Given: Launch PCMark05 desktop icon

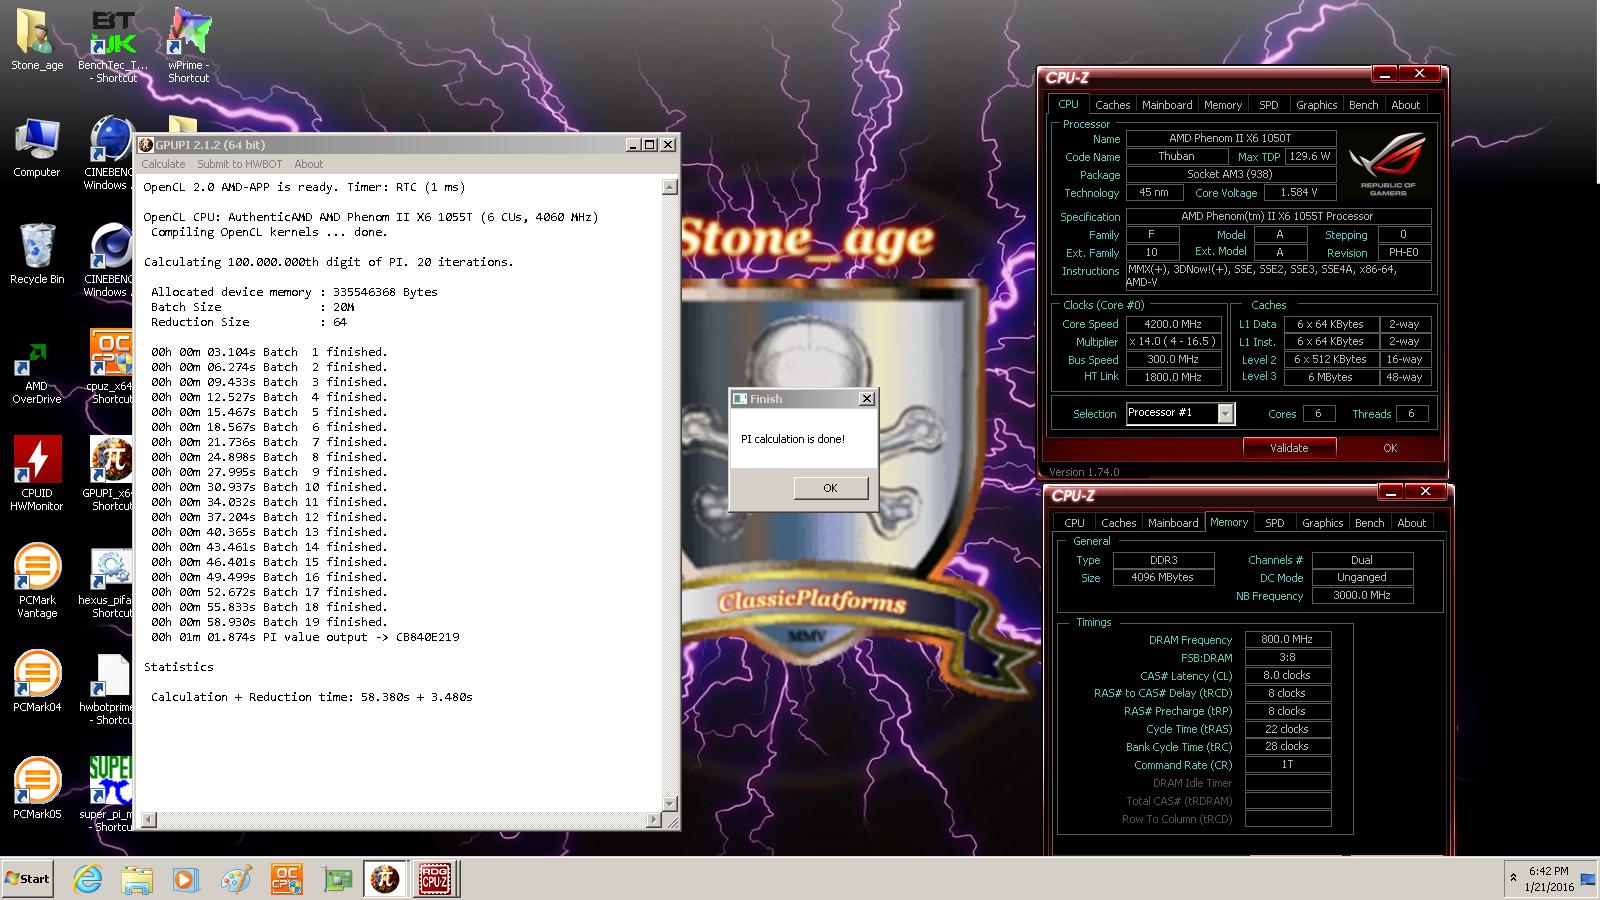Looking at the screenshot, I should 37,789.
